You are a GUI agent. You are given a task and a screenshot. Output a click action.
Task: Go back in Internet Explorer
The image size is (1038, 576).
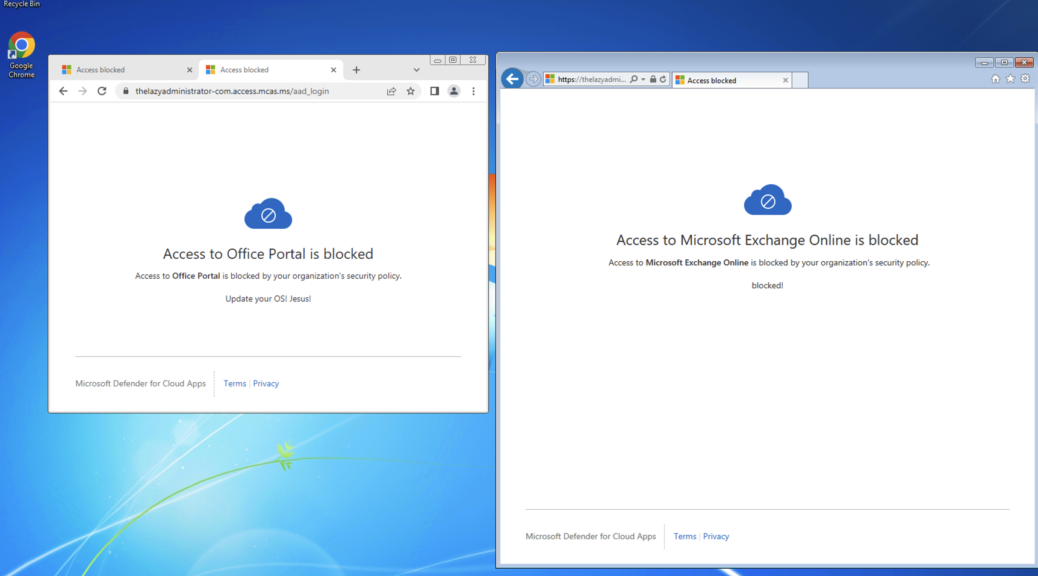pos(512,79)
